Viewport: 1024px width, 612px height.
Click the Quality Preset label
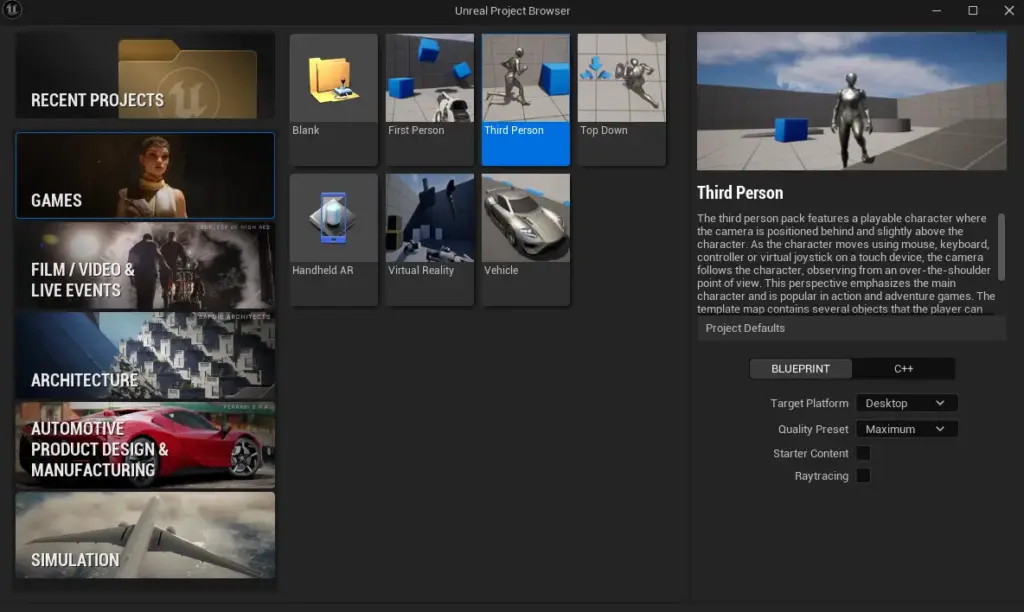[813, 429]
